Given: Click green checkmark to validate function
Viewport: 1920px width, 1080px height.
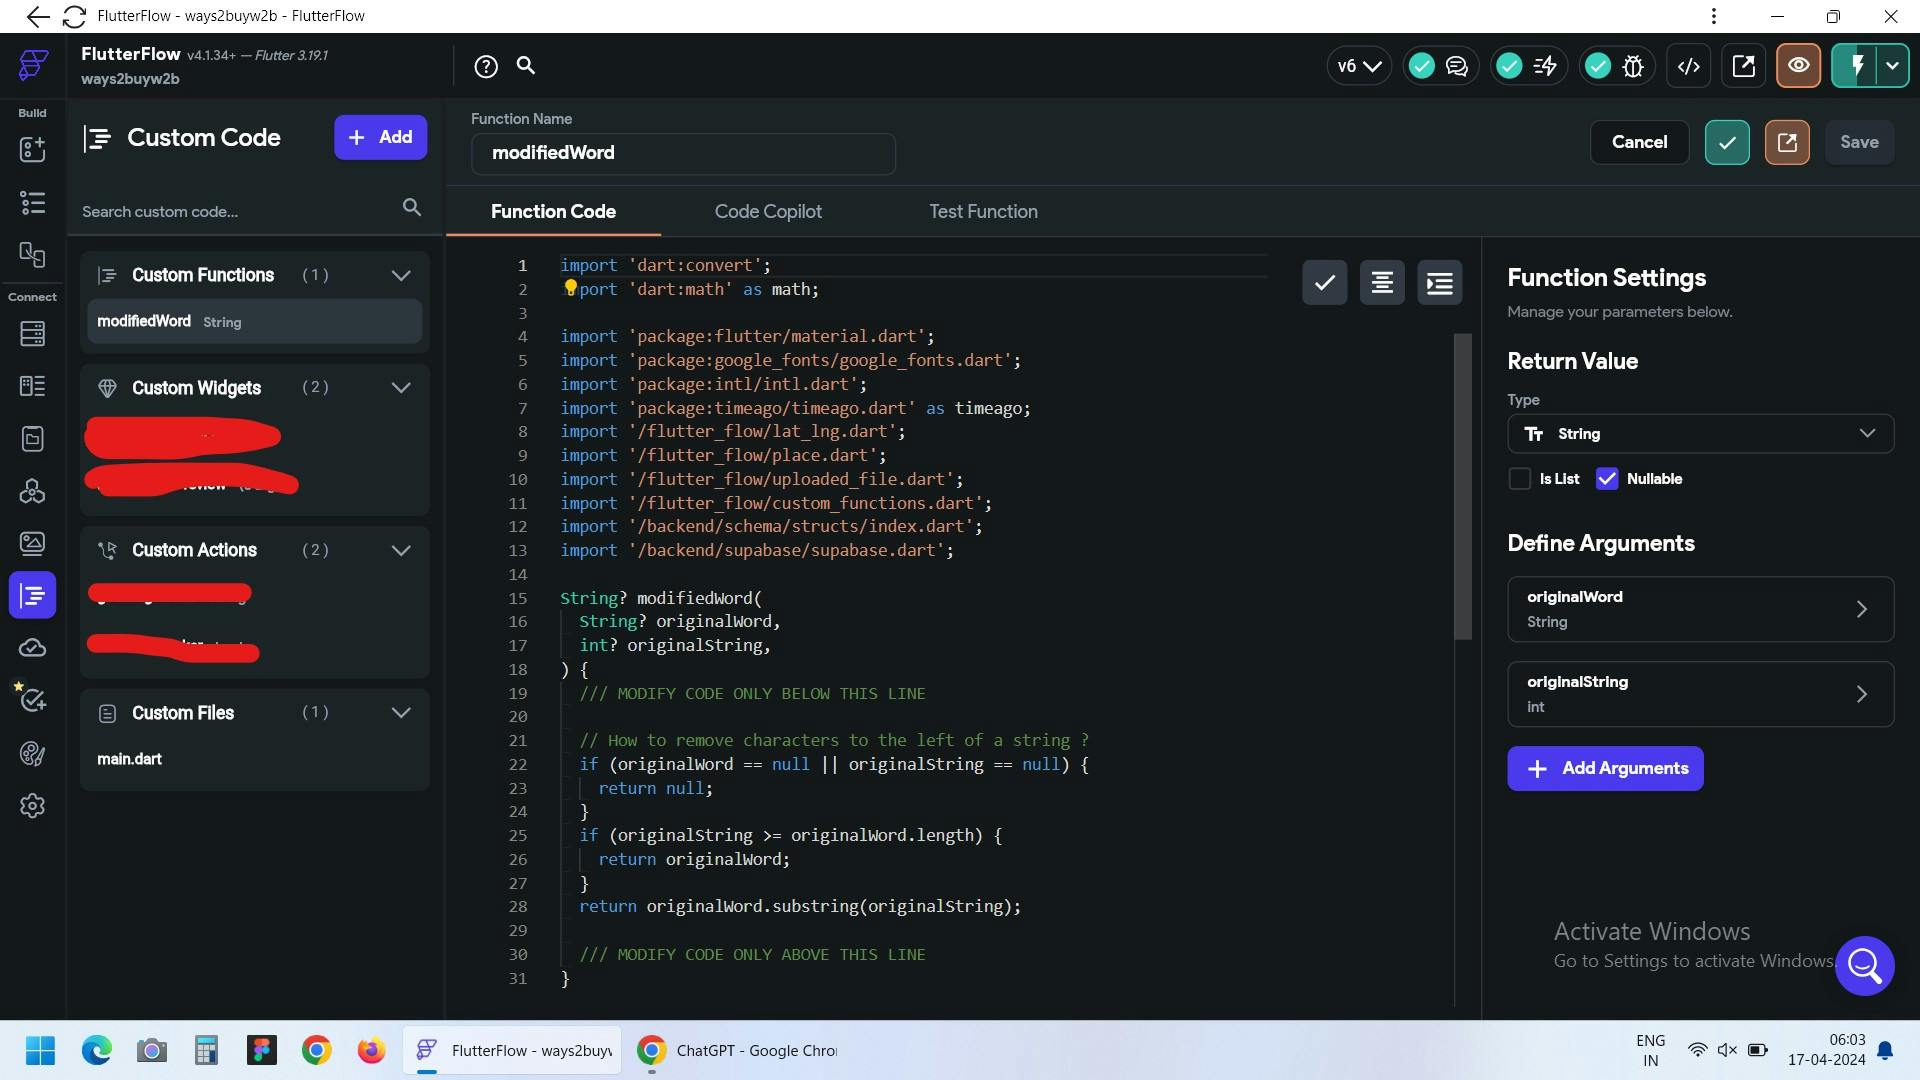Looking at the screenshot, I should 1727,142.
